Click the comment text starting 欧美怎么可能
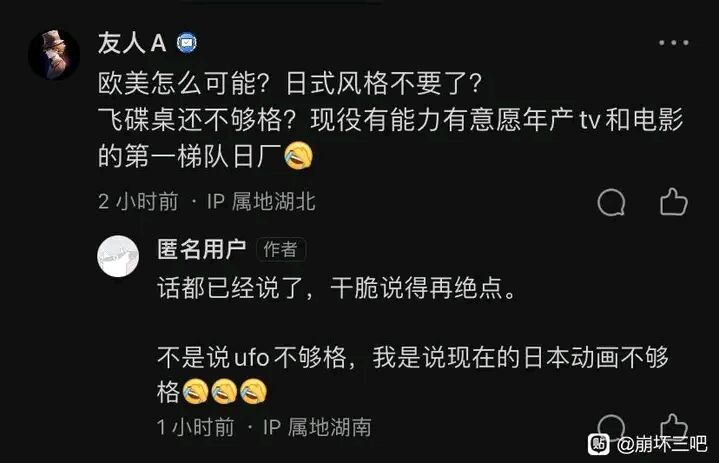 tap(391, 120)
